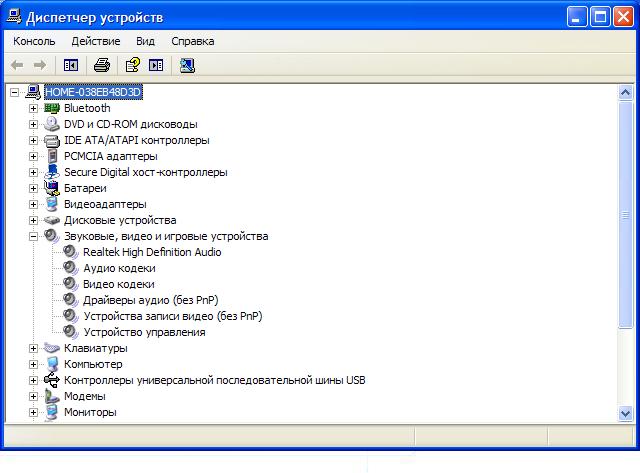Collapse Звуковые, видео и игровые устройства node

point(33,236)
